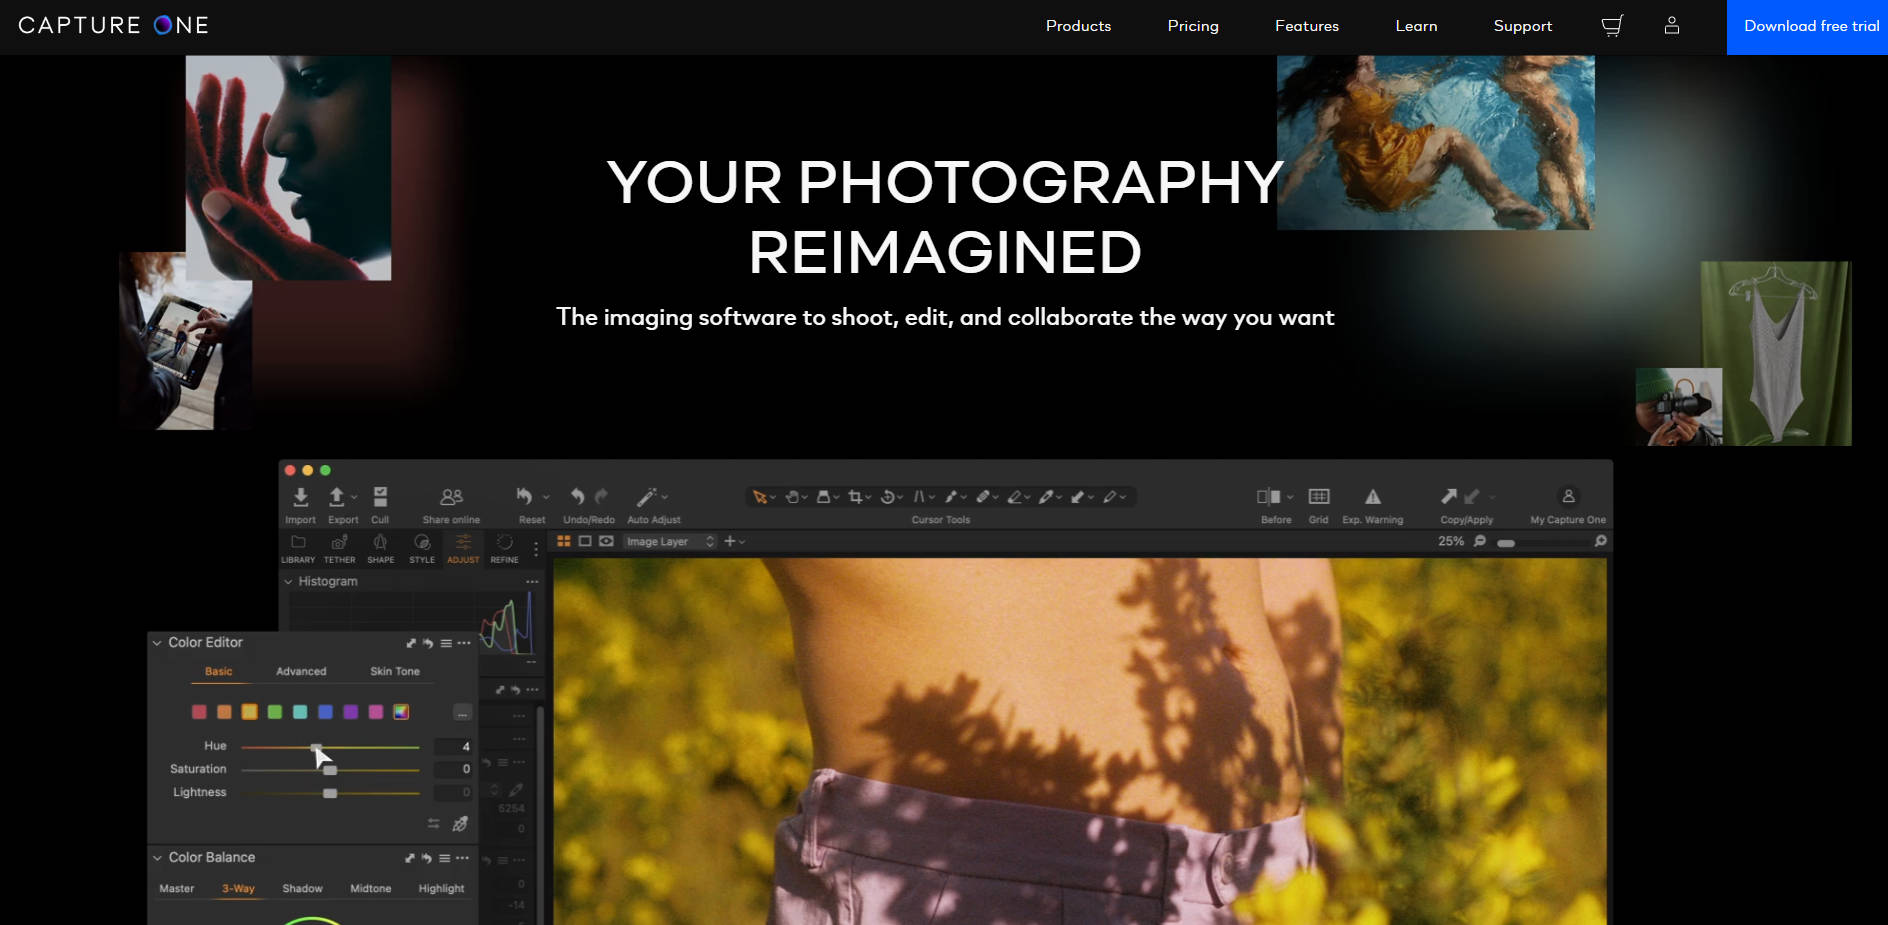Viewport: 1888px width, 925px height.
Task: Click the Export icon in the toolbar
Action: (x=337, y=497)
